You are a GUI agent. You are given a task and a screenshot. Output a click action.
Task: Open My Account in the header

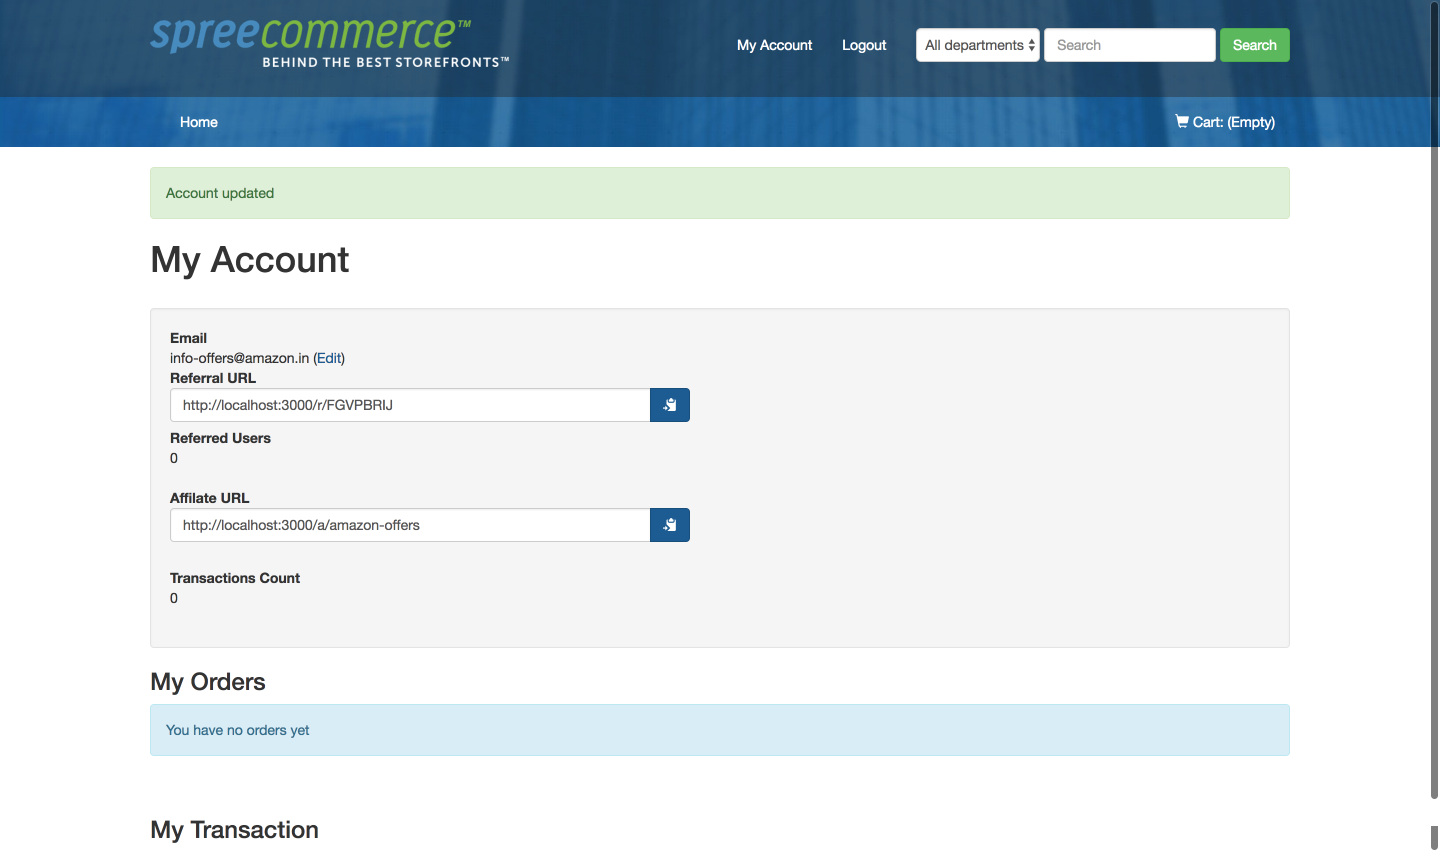click(774, 45)
